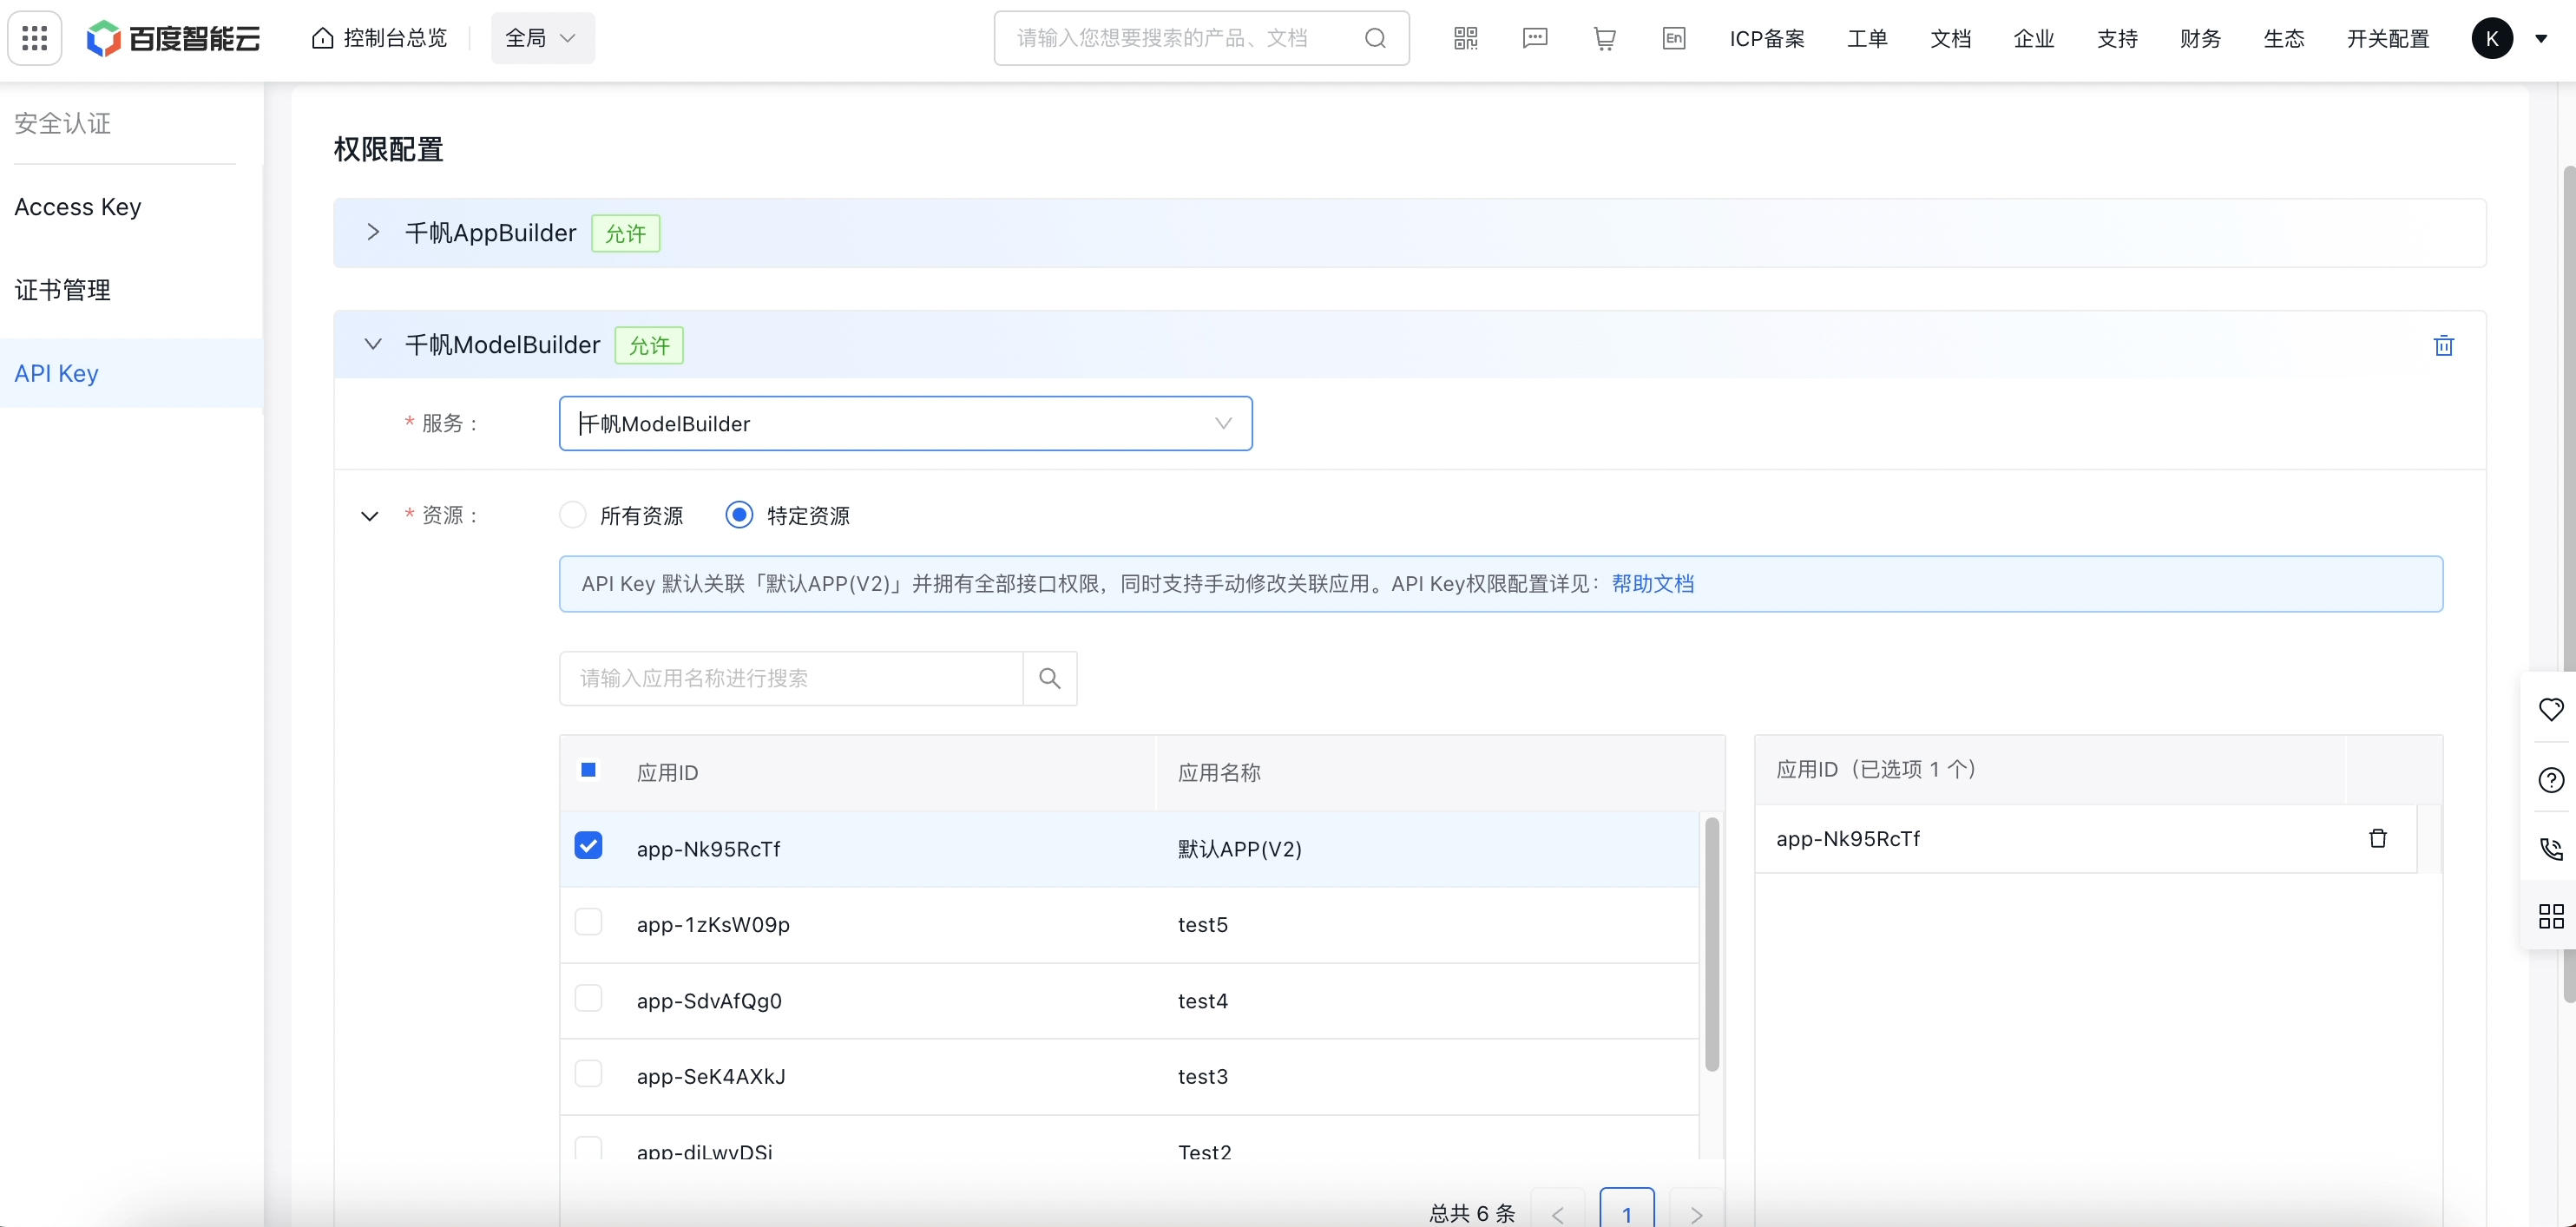Open 财务 in top navigation
This screenshot has width=2576, height=1227.
2200,38
